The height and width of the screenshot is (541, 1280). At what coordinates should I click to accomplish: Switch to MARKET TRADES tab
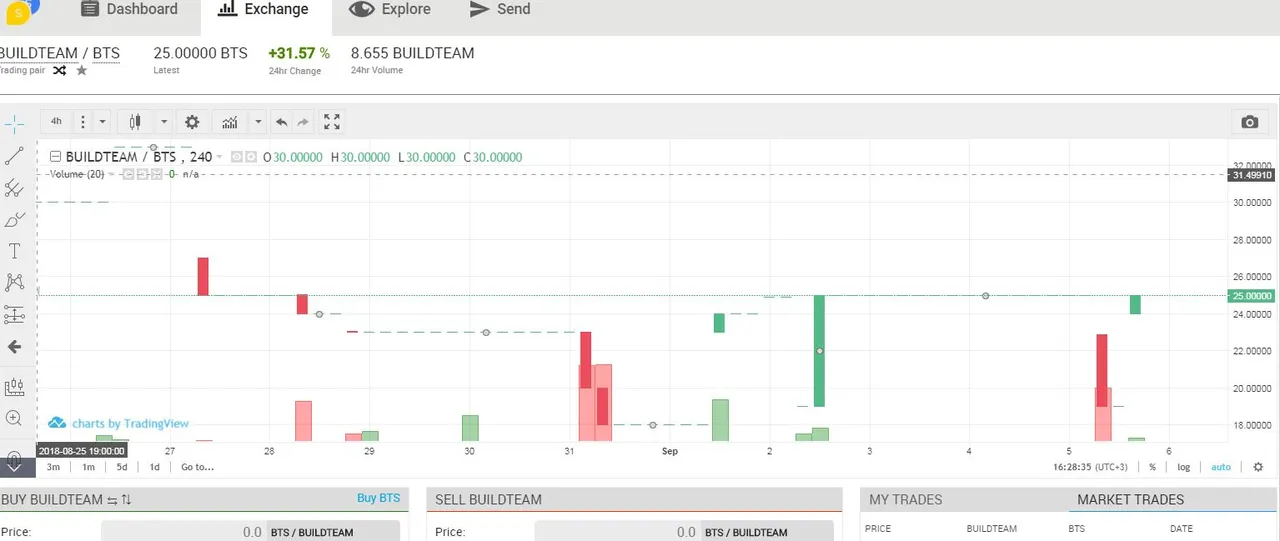pos(1130,499)
